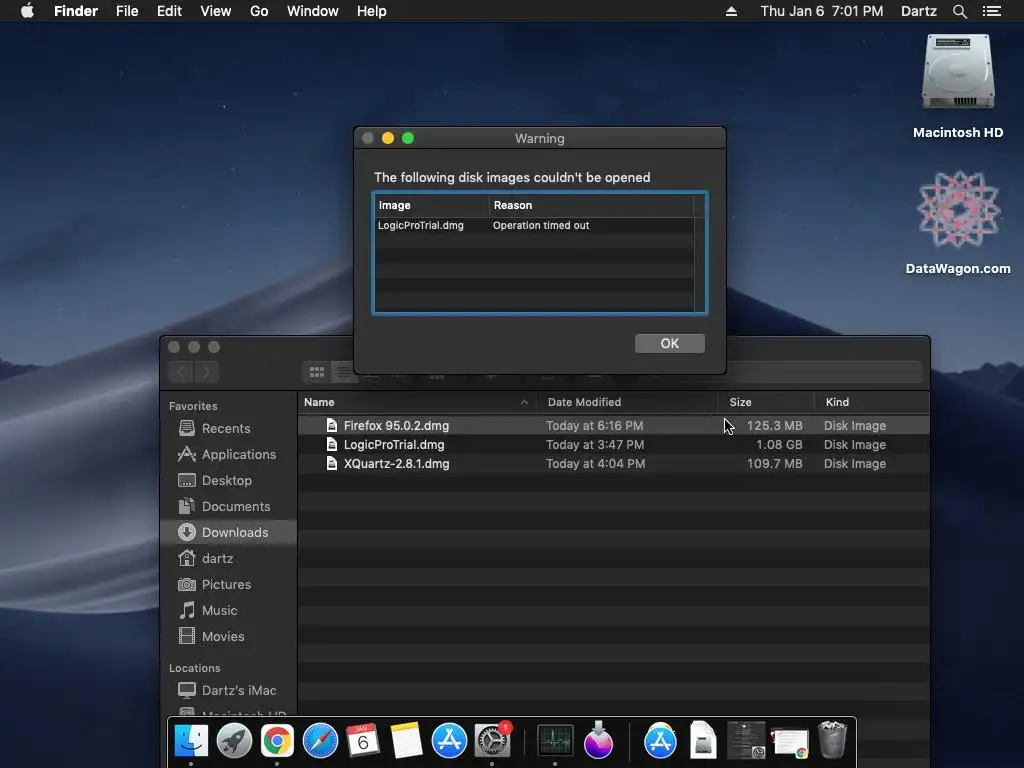1024x768 pixels.
Task: Switch Finder to list view
Action: (x=344, y=372)
